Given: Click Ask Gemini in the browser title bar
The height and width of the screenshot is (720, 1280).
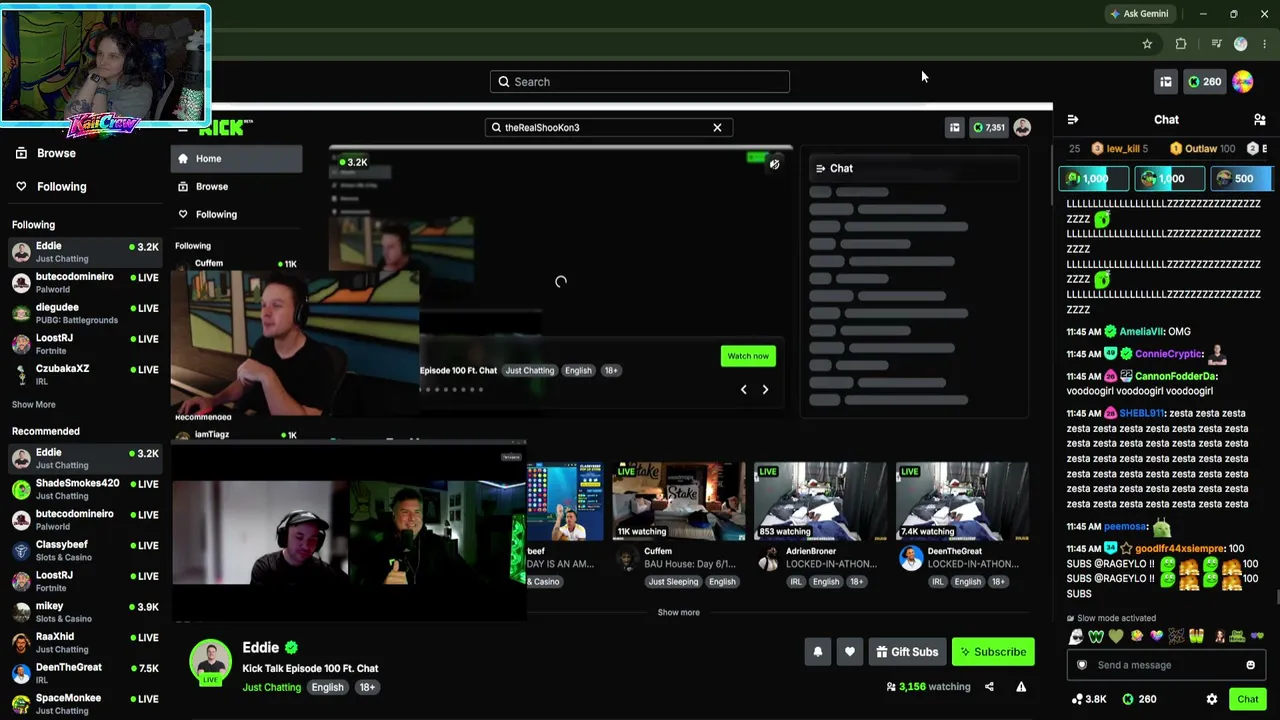Looking at the screenshot, I should click(1139, 14).
